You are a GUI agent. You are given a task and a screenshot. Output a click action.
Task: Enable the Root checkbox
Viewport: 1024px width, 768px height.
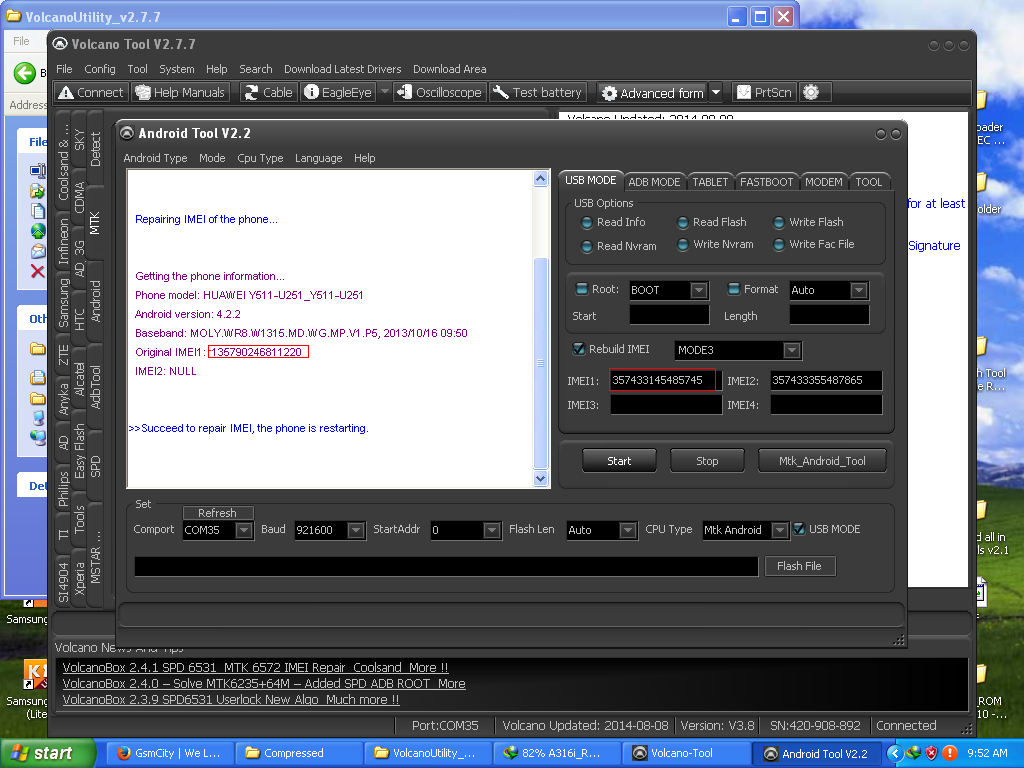582,289
